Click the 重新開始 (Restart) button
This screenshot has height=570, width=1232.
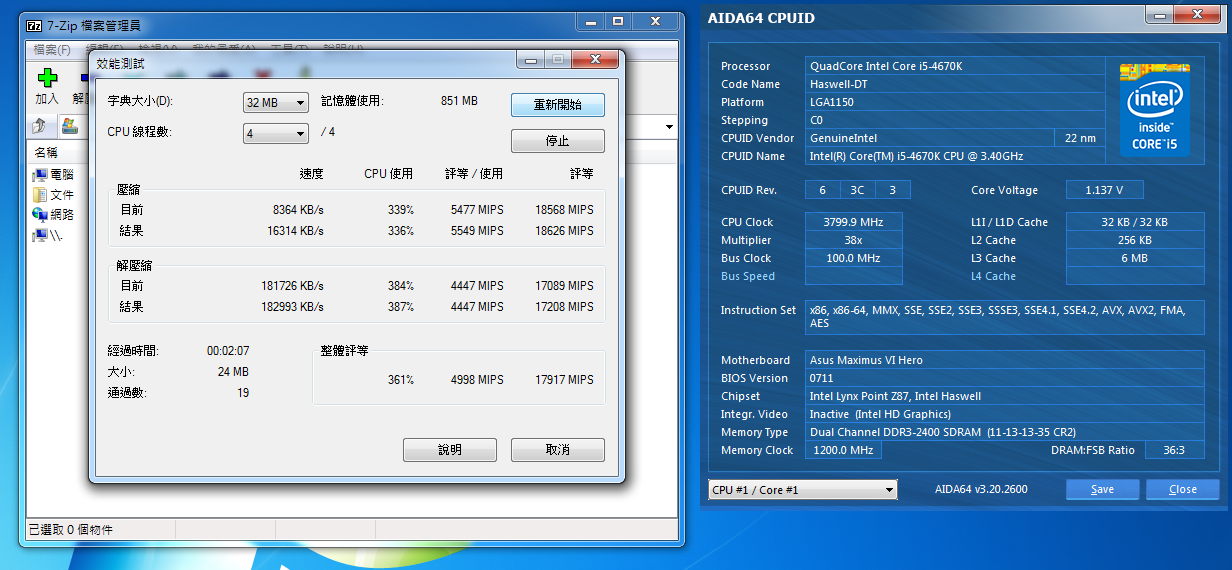point(558,105)
